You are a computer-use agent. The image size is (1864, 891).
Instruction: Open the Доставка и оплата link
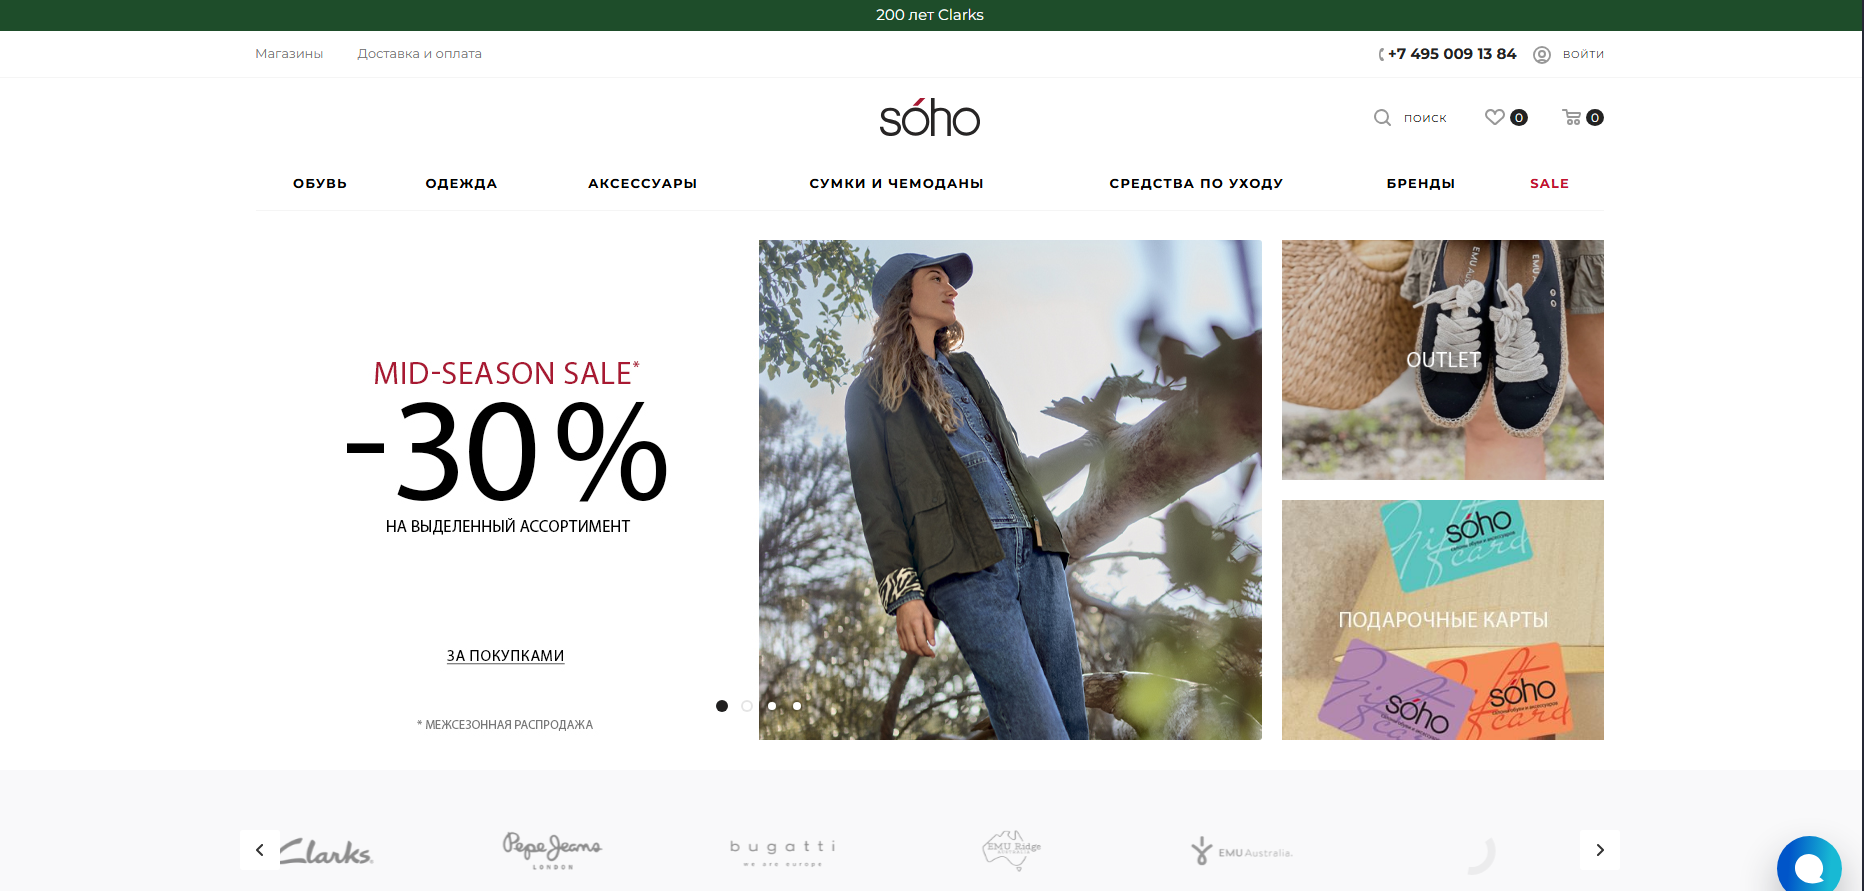[x=420, y=54]
